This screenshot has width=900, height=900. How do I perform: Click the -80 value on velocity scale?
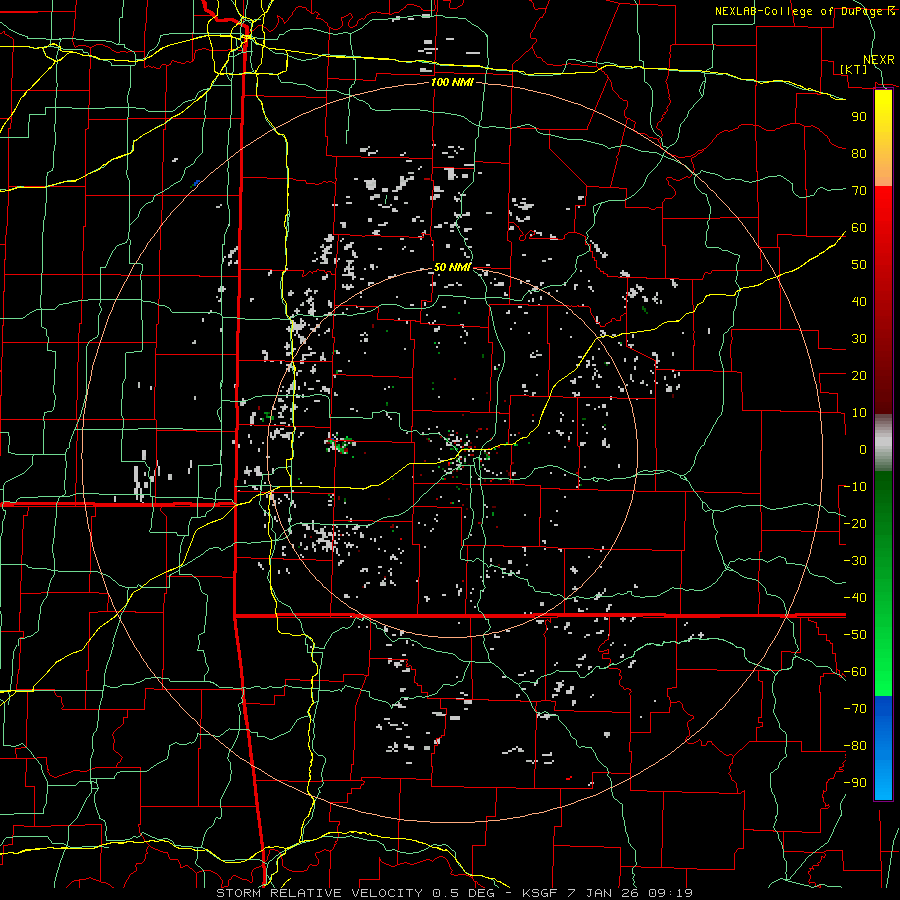click(855, 746)
